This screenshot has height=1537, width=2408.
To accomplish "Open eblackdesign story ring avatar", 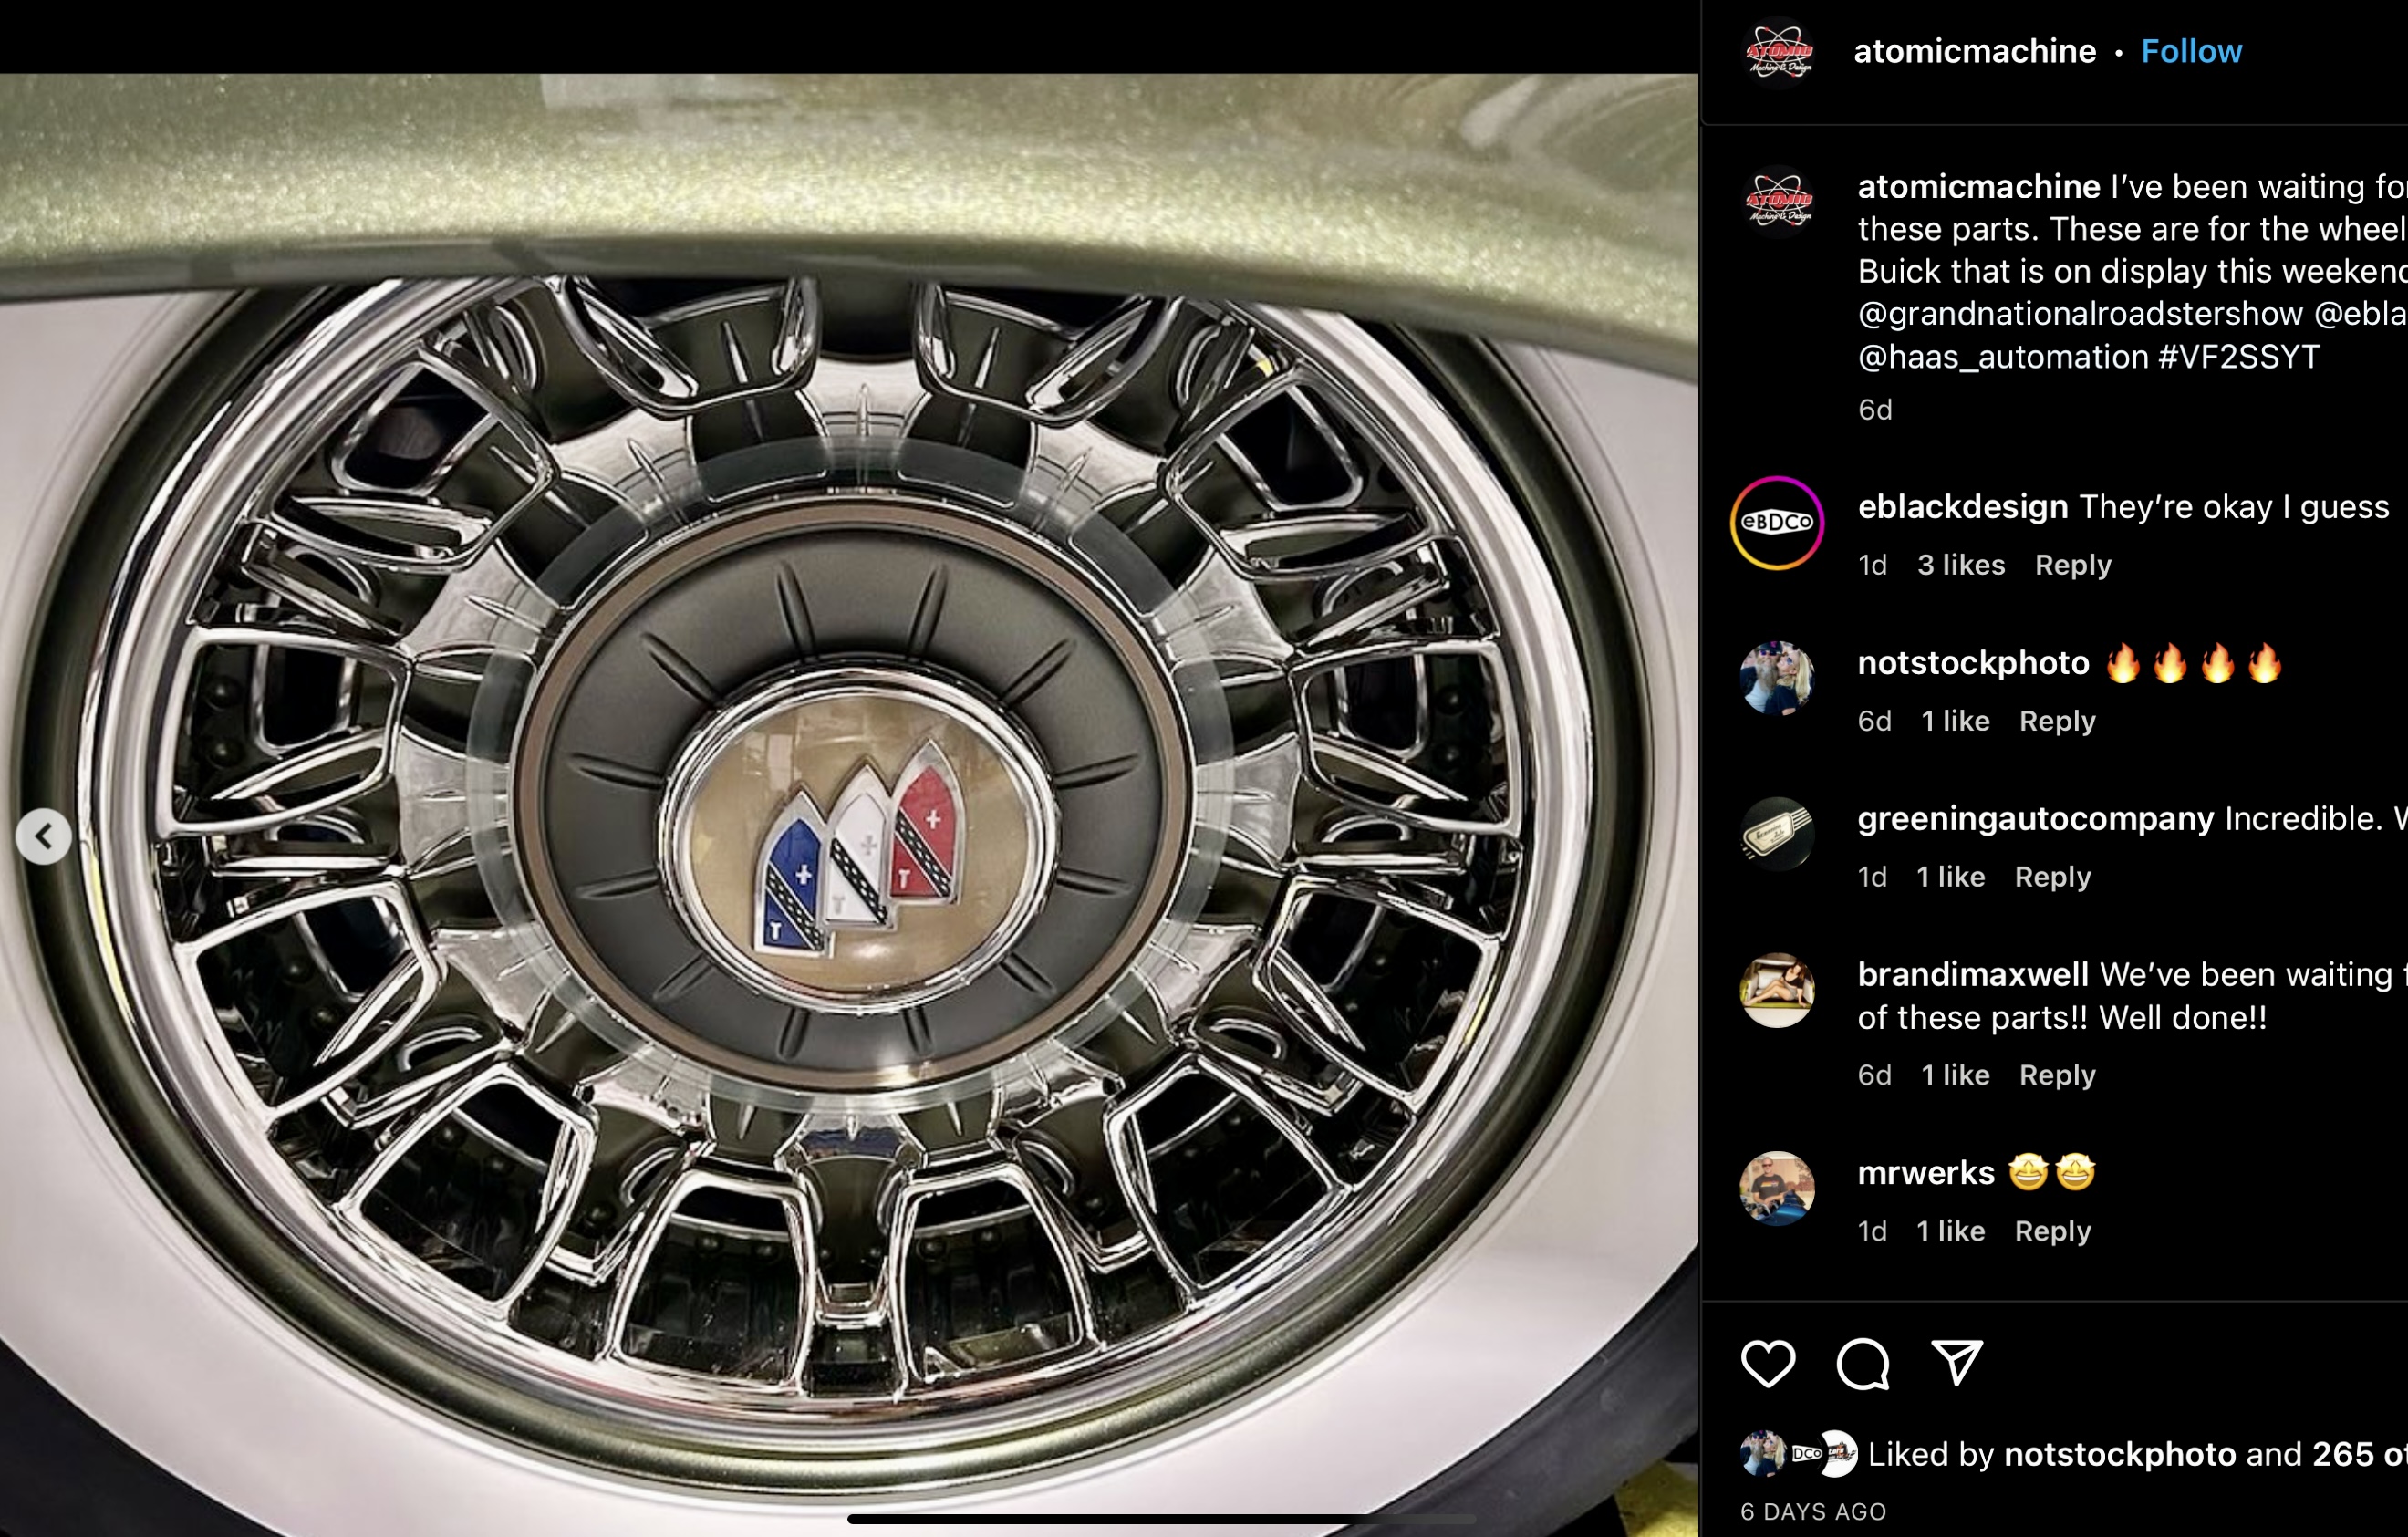I will pyautogui.click(x=1777, y=523).
